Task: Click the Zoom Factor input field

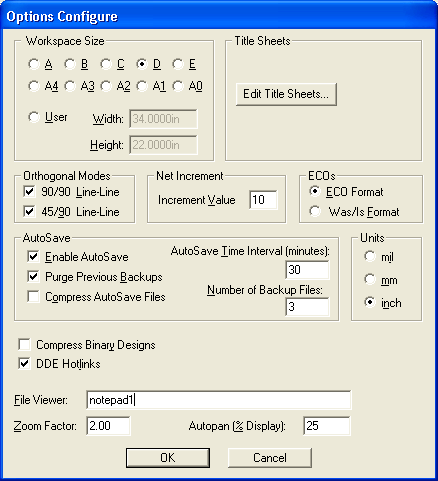Action: click(x=108, y=426)
